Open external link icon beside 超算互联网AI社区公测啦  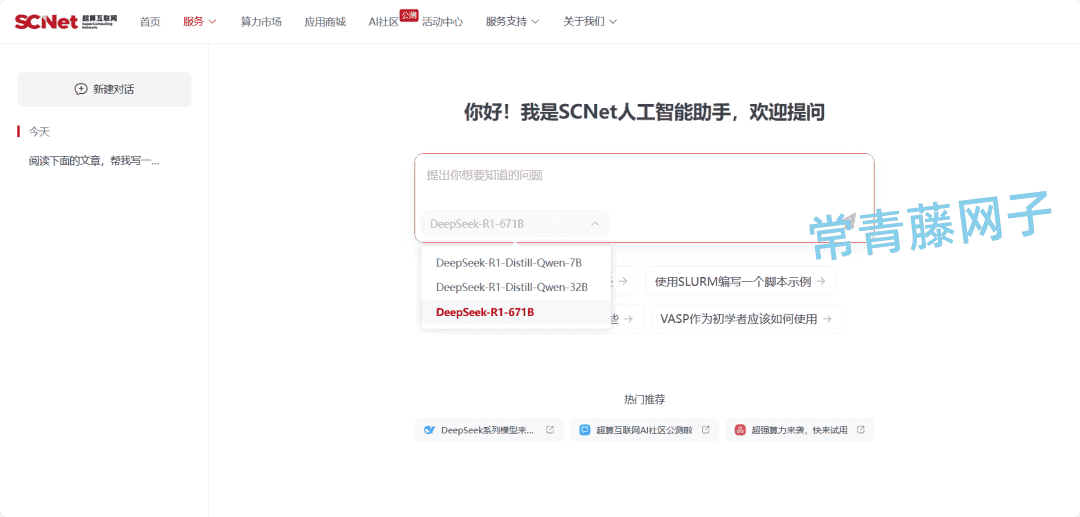pyautogui.click(x=705, y=430)
